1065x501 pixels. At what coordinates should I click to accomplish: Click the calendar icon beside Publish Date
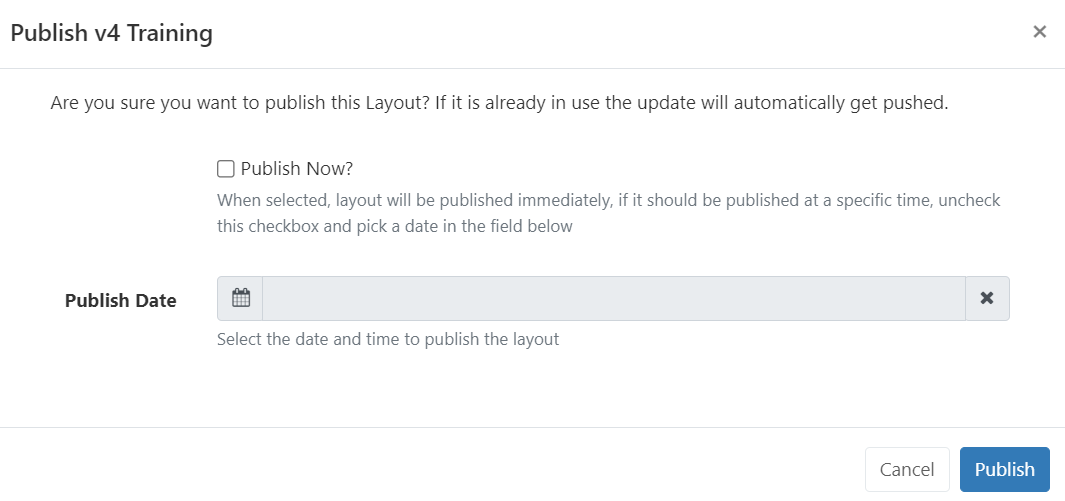240,298
